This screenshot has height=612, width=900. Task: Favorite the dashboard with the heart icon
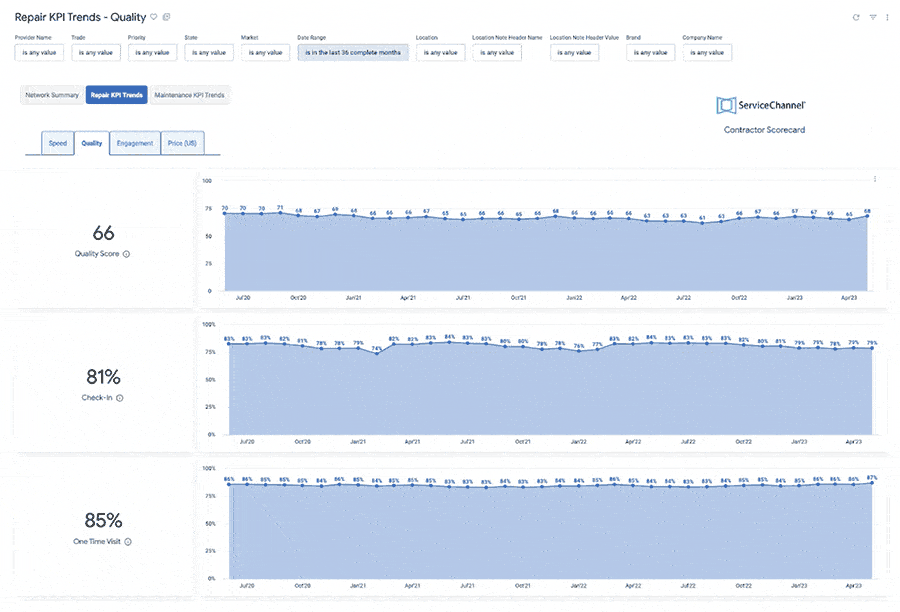pyautogui.click(x=153, y=17)
